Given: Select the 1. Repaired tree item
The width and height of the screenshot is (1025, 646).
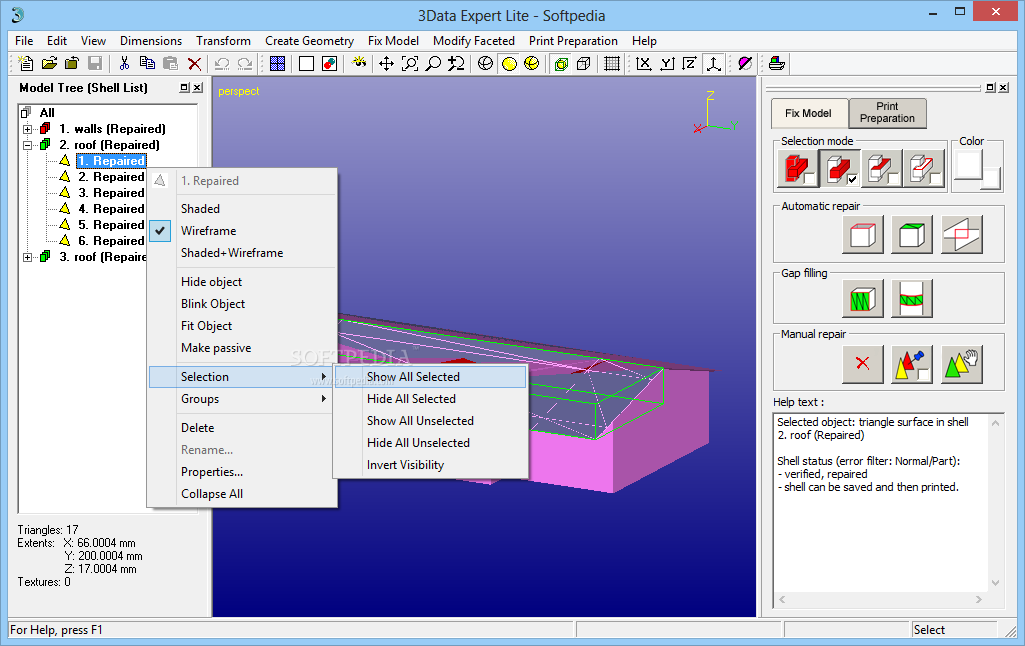Looking at the screenshot, I should [x=111, y=161].
